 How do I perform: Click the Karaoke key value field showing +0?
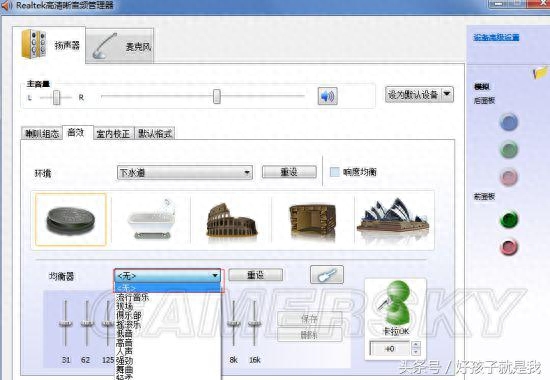390,348
